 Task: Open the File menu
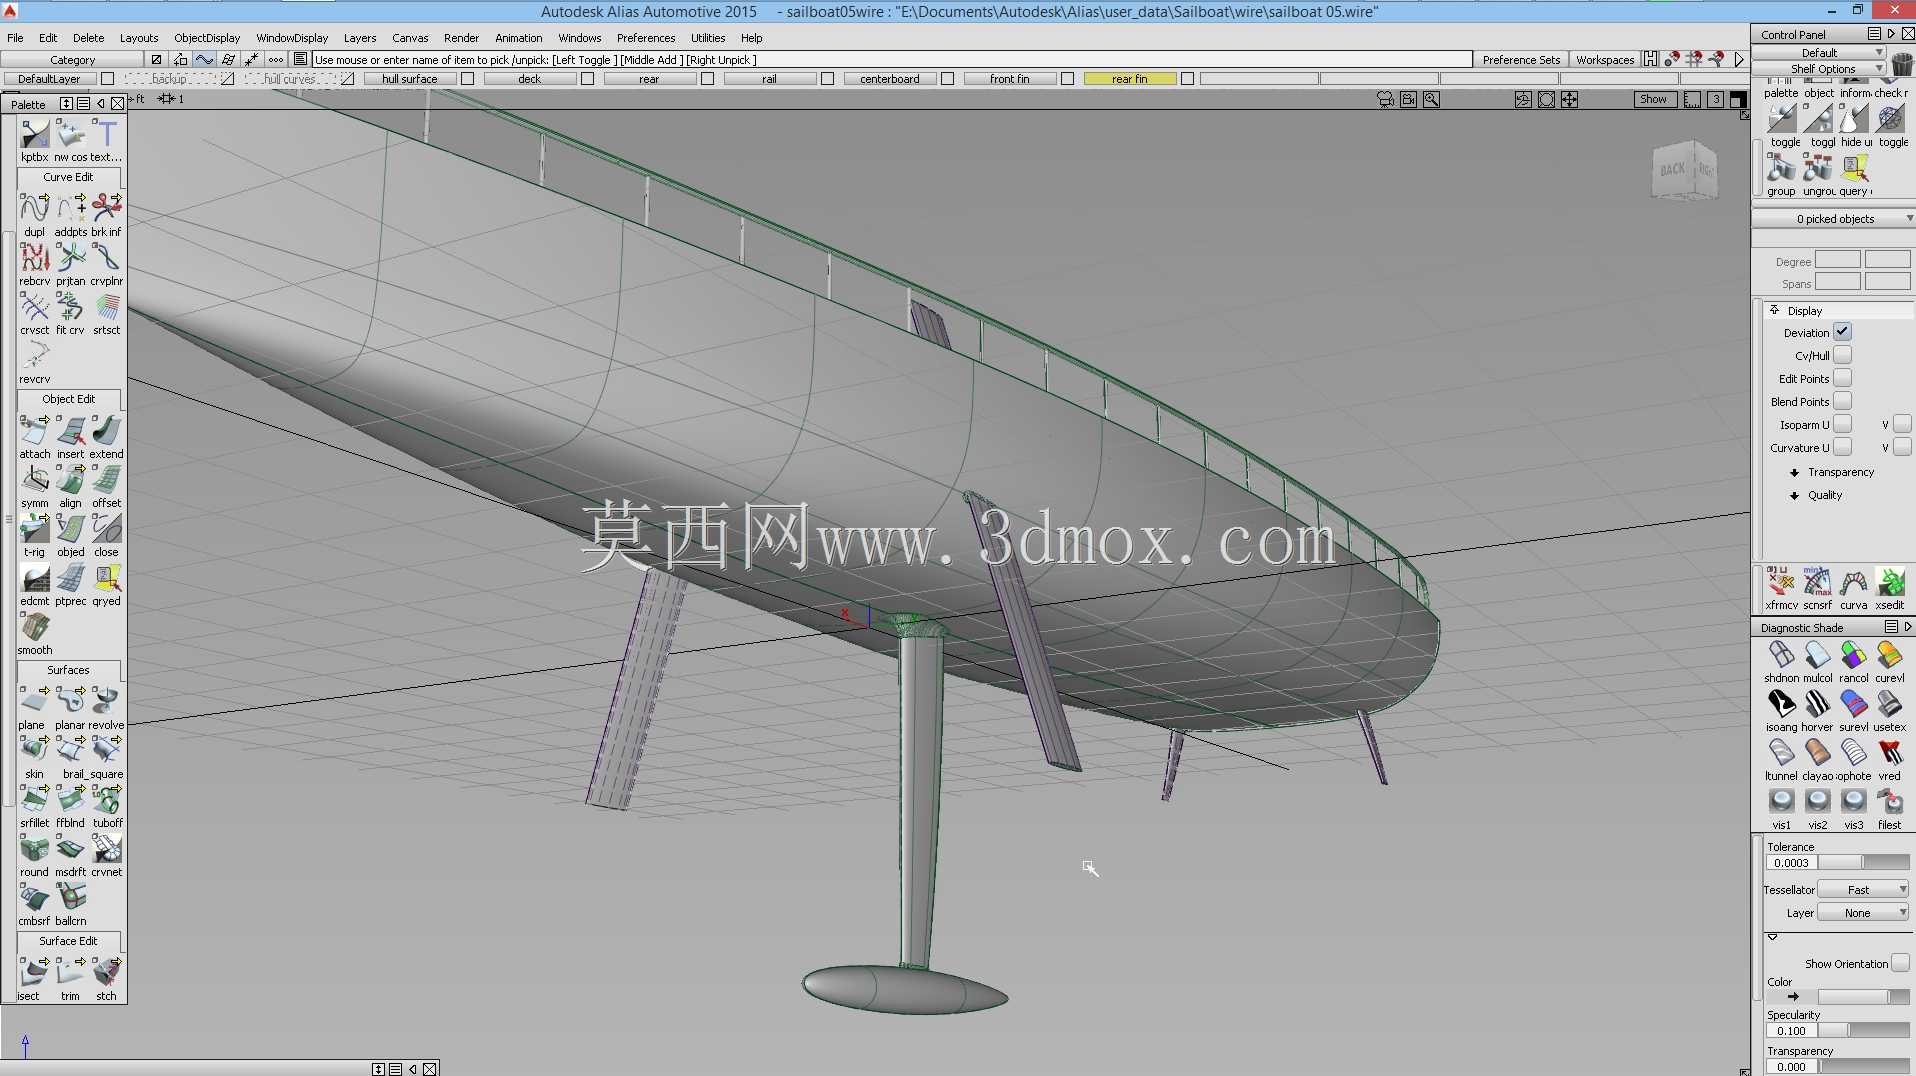pos(15,38)
